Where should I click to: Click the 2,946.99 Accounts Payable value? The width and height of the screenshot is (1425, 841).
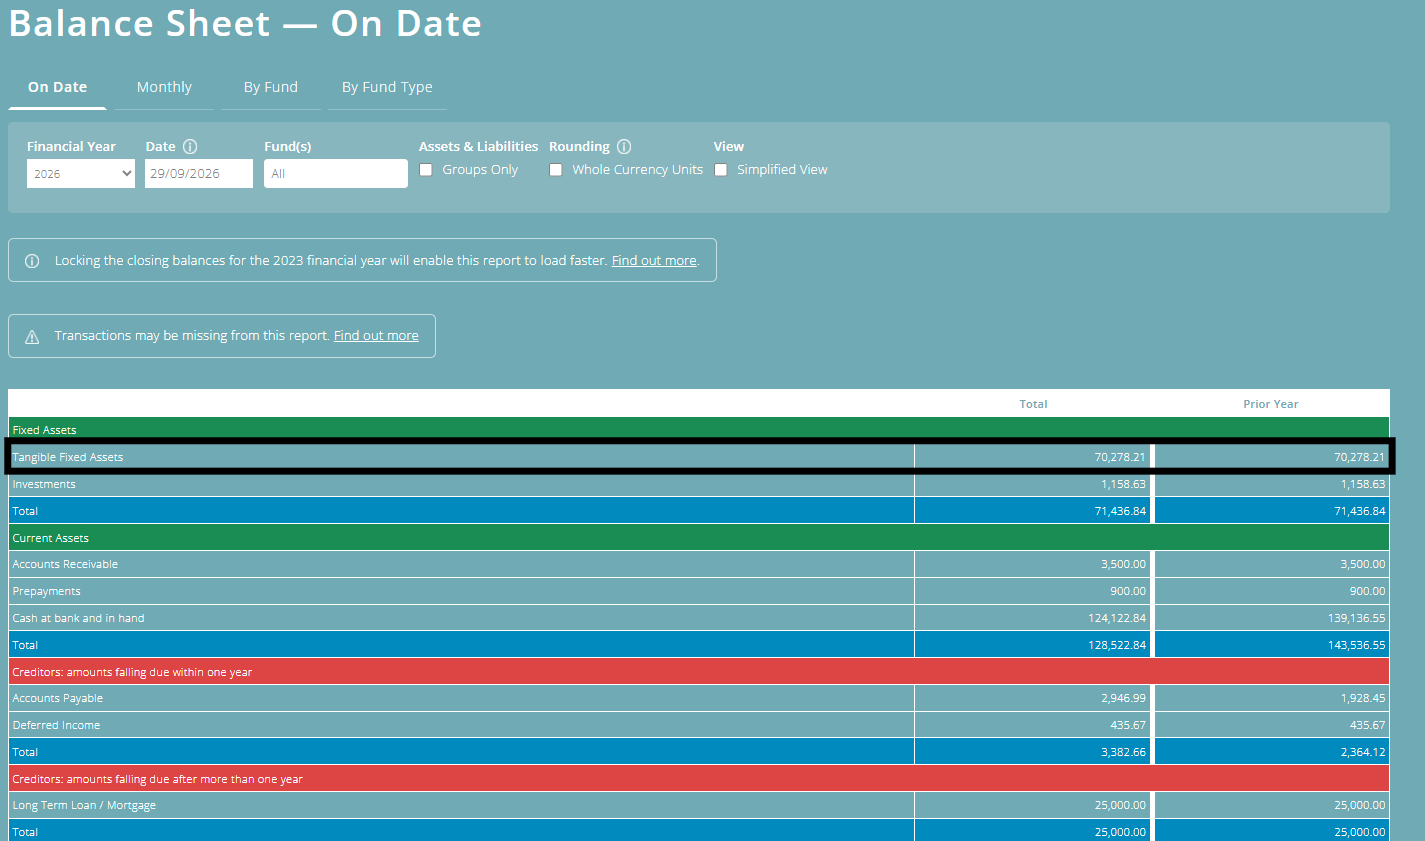[x=1124, y=698]
